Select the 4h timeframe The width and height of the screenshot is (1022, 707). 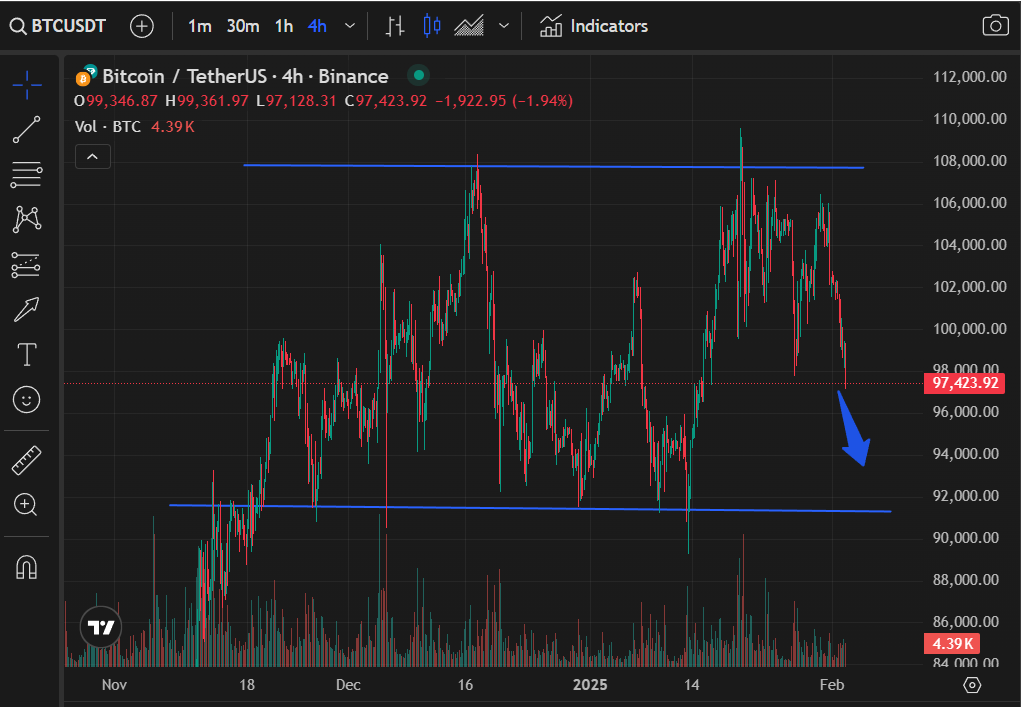317,26
